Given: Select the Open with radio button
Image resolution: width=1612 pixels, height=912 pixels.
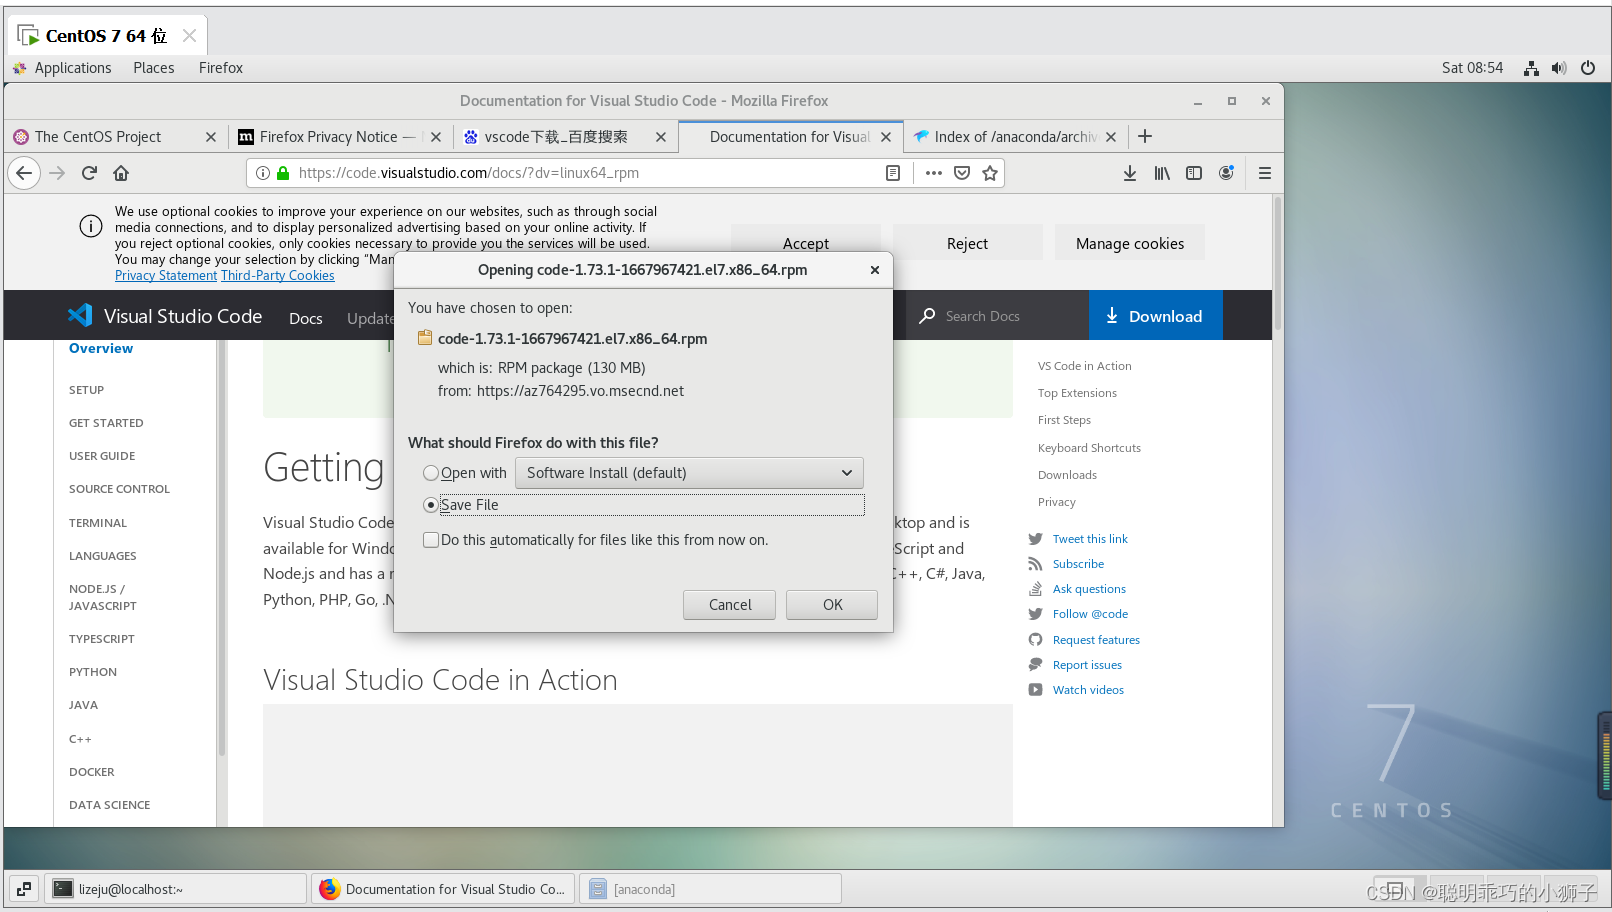Looking at the screenshot, I should (x=431, y=472).
